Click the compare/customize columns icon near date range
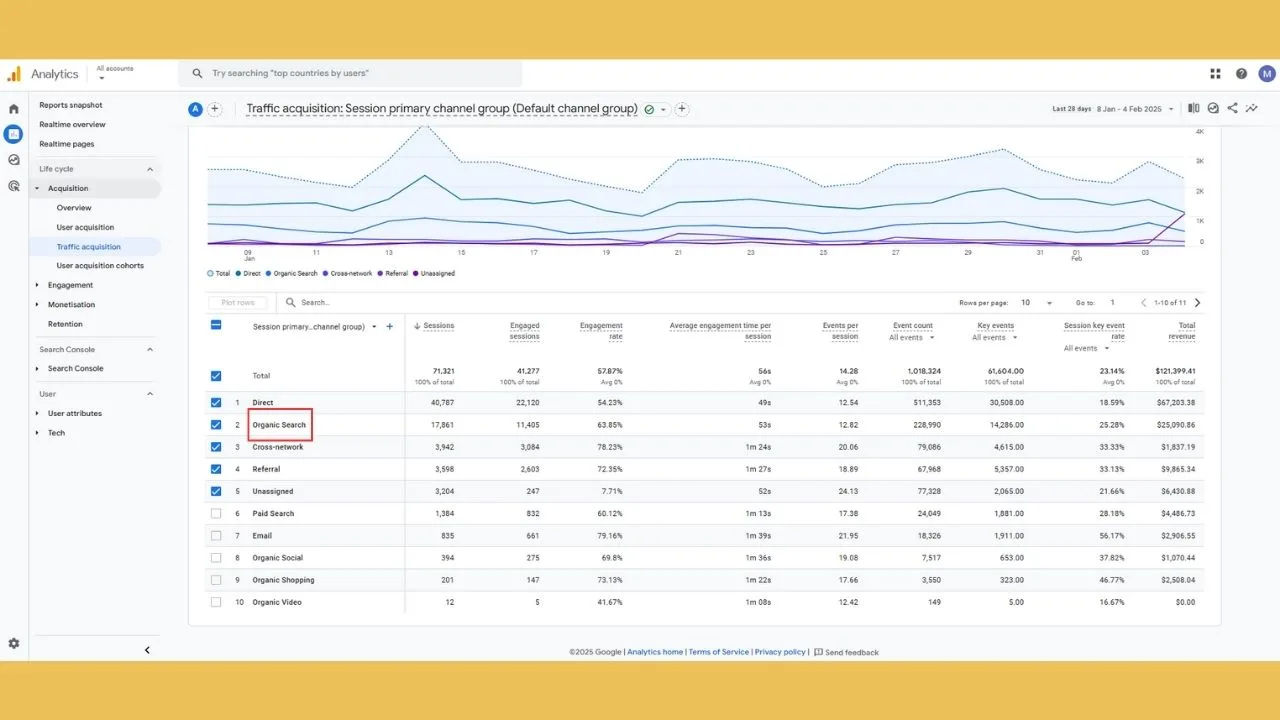The width and height of the screenshot is (1280, 720). pyautogui.click(x=1194, y=108)
